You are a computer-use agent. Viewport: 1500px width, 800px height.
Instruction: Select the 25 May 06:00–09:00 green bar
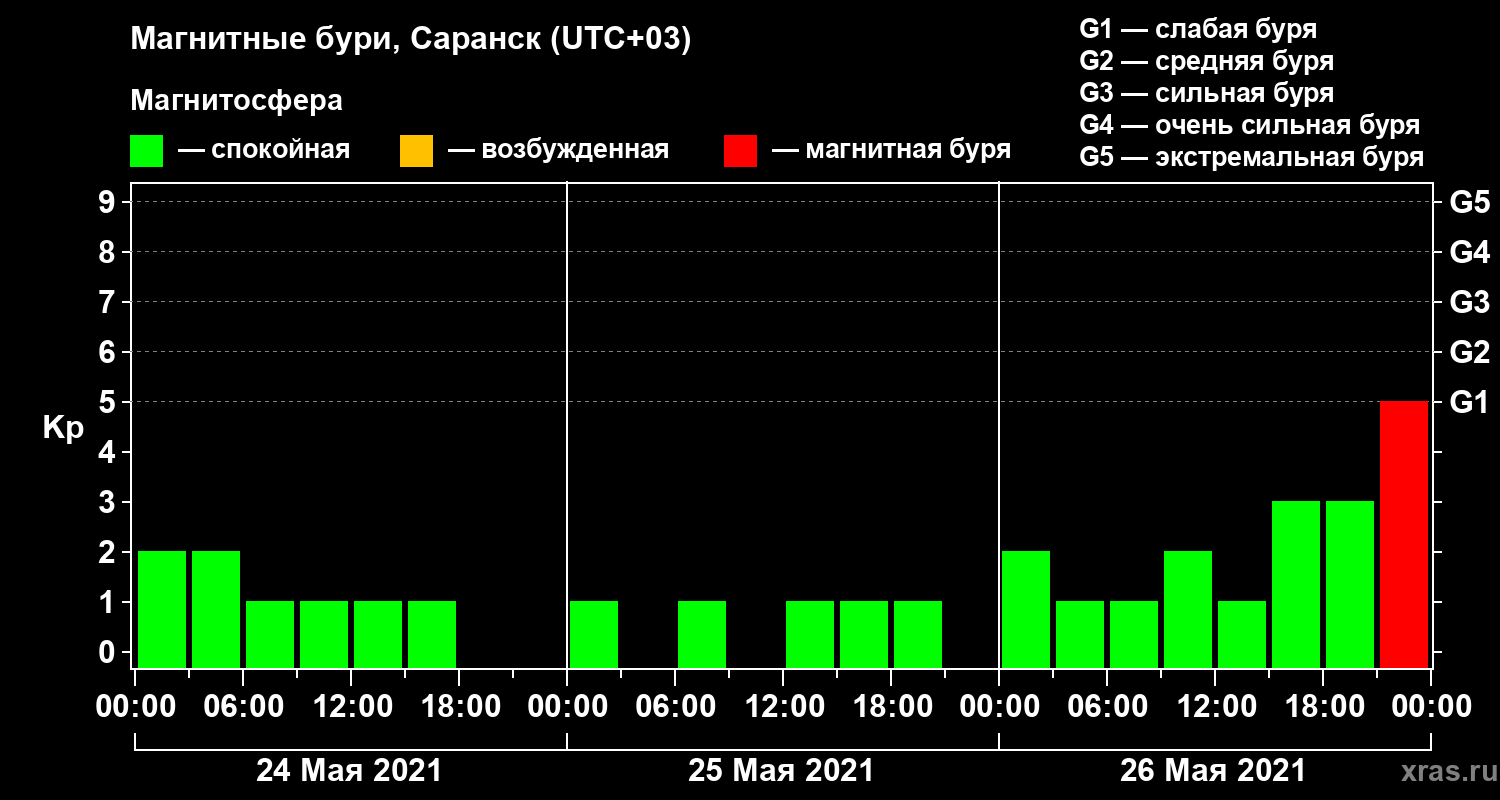tap(702, 635)
